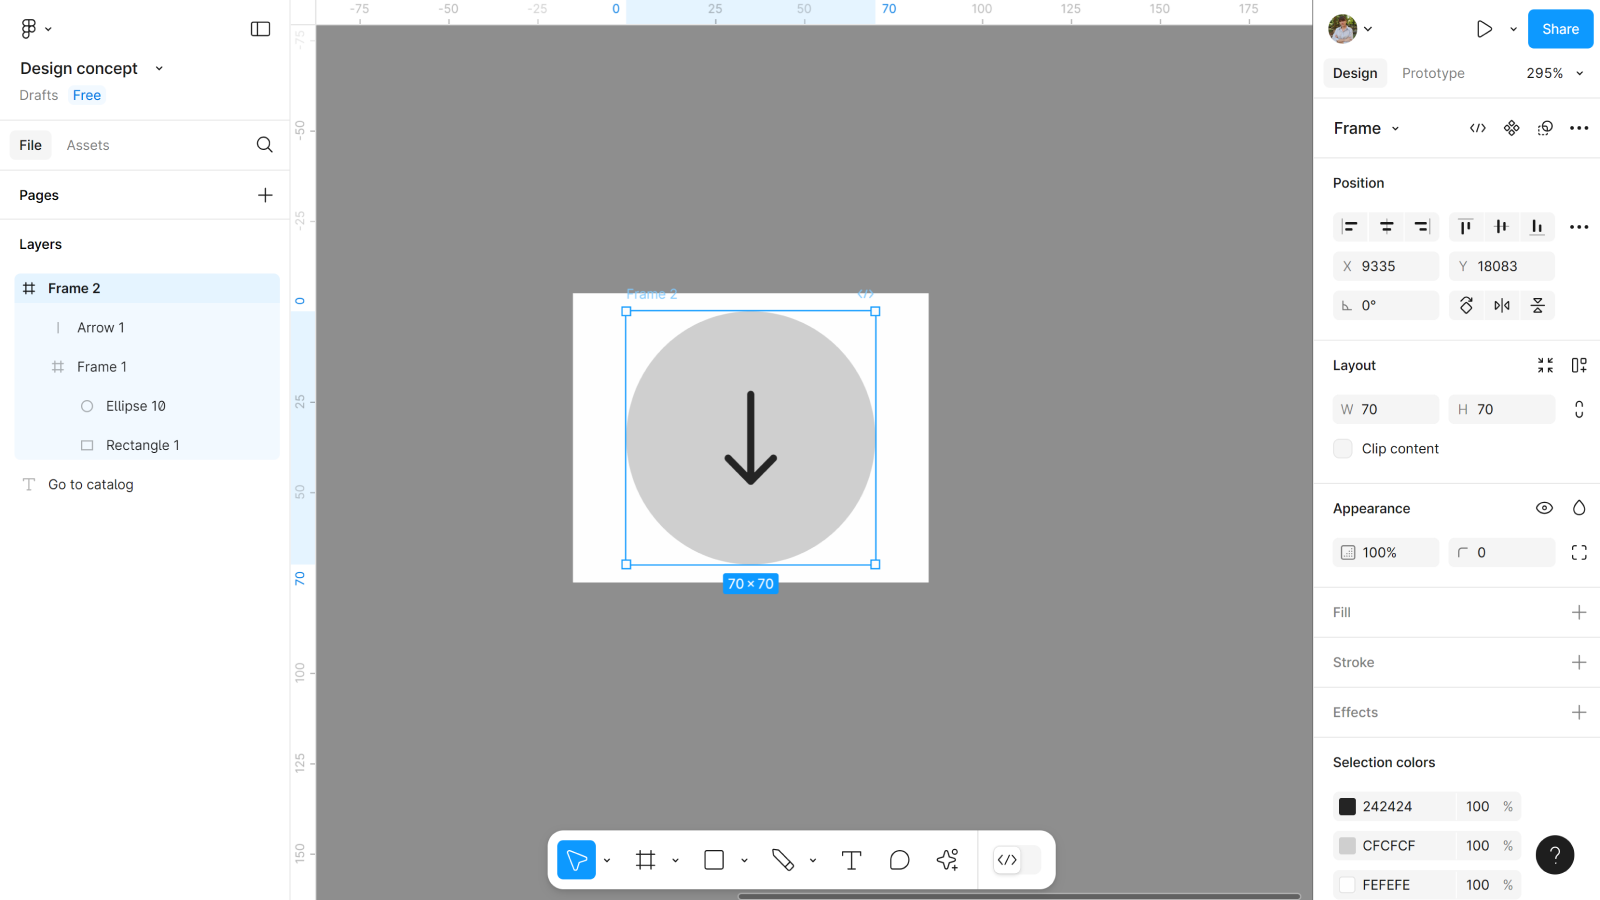Pick the Frame tool
The width and height of the screenshot is (1600, 900).
click(x=646, y=860)
